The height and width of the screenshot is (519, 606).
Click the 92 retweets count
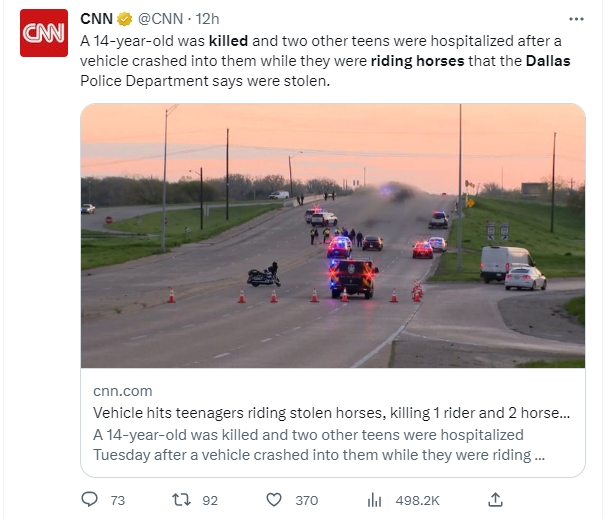(210, 500)
